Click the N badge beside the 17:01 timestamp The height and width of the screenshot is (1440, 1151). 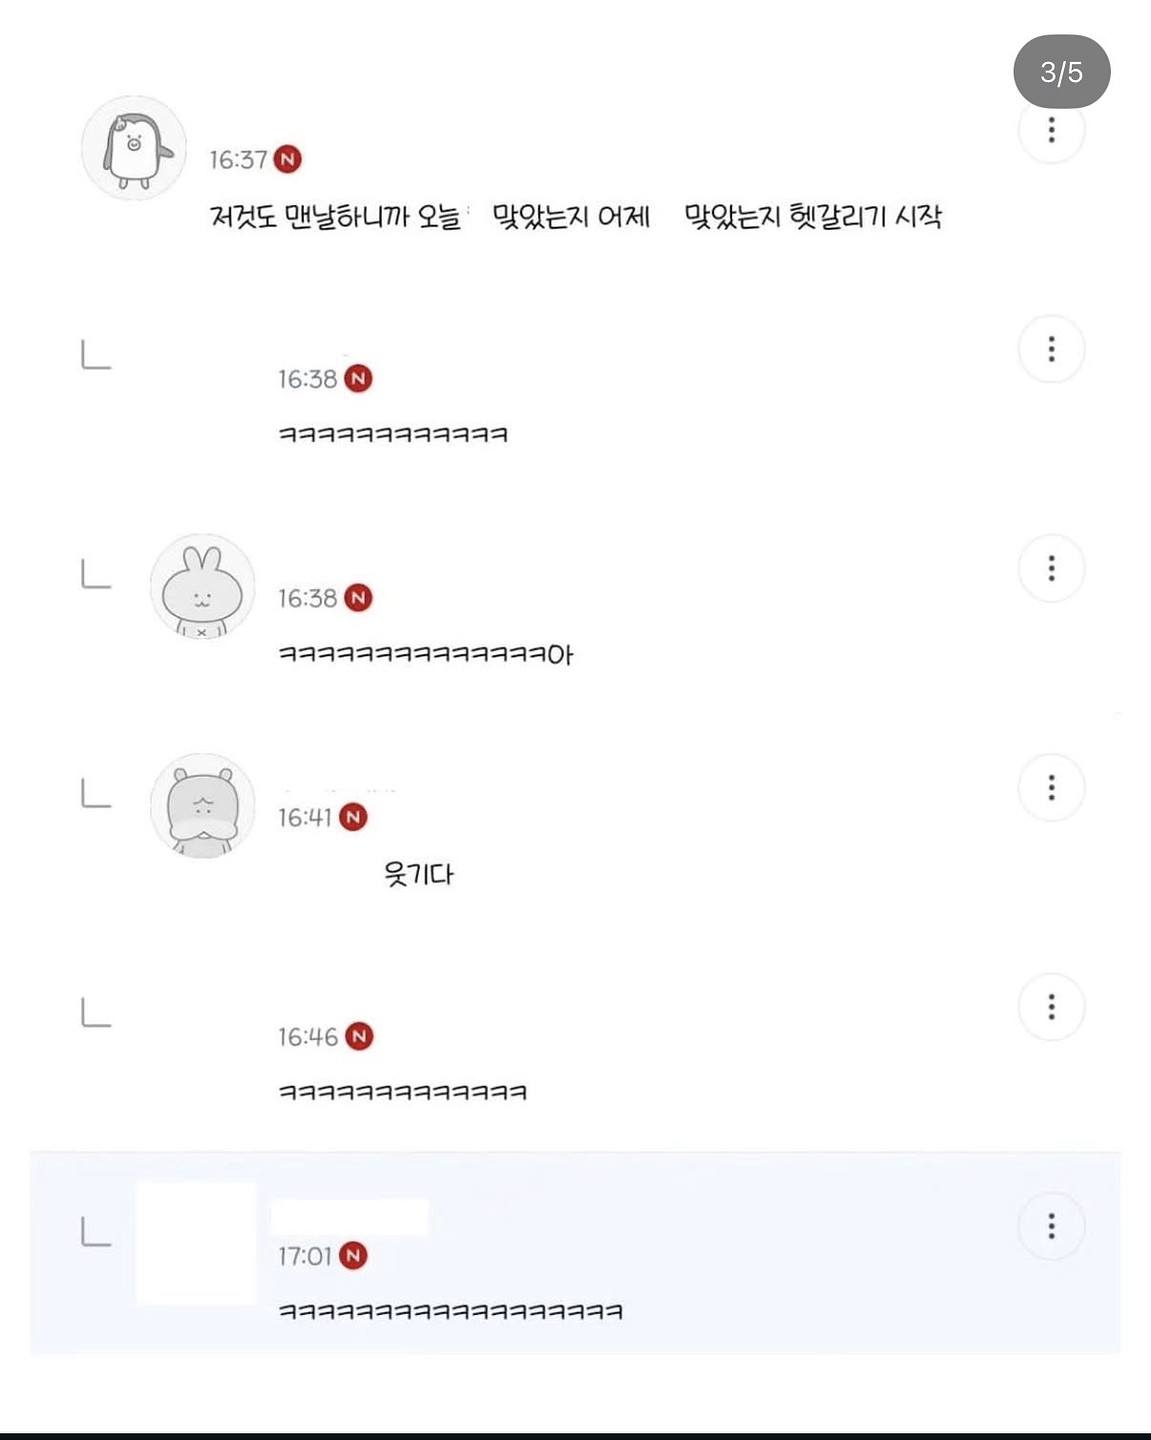pos(353,1255)
